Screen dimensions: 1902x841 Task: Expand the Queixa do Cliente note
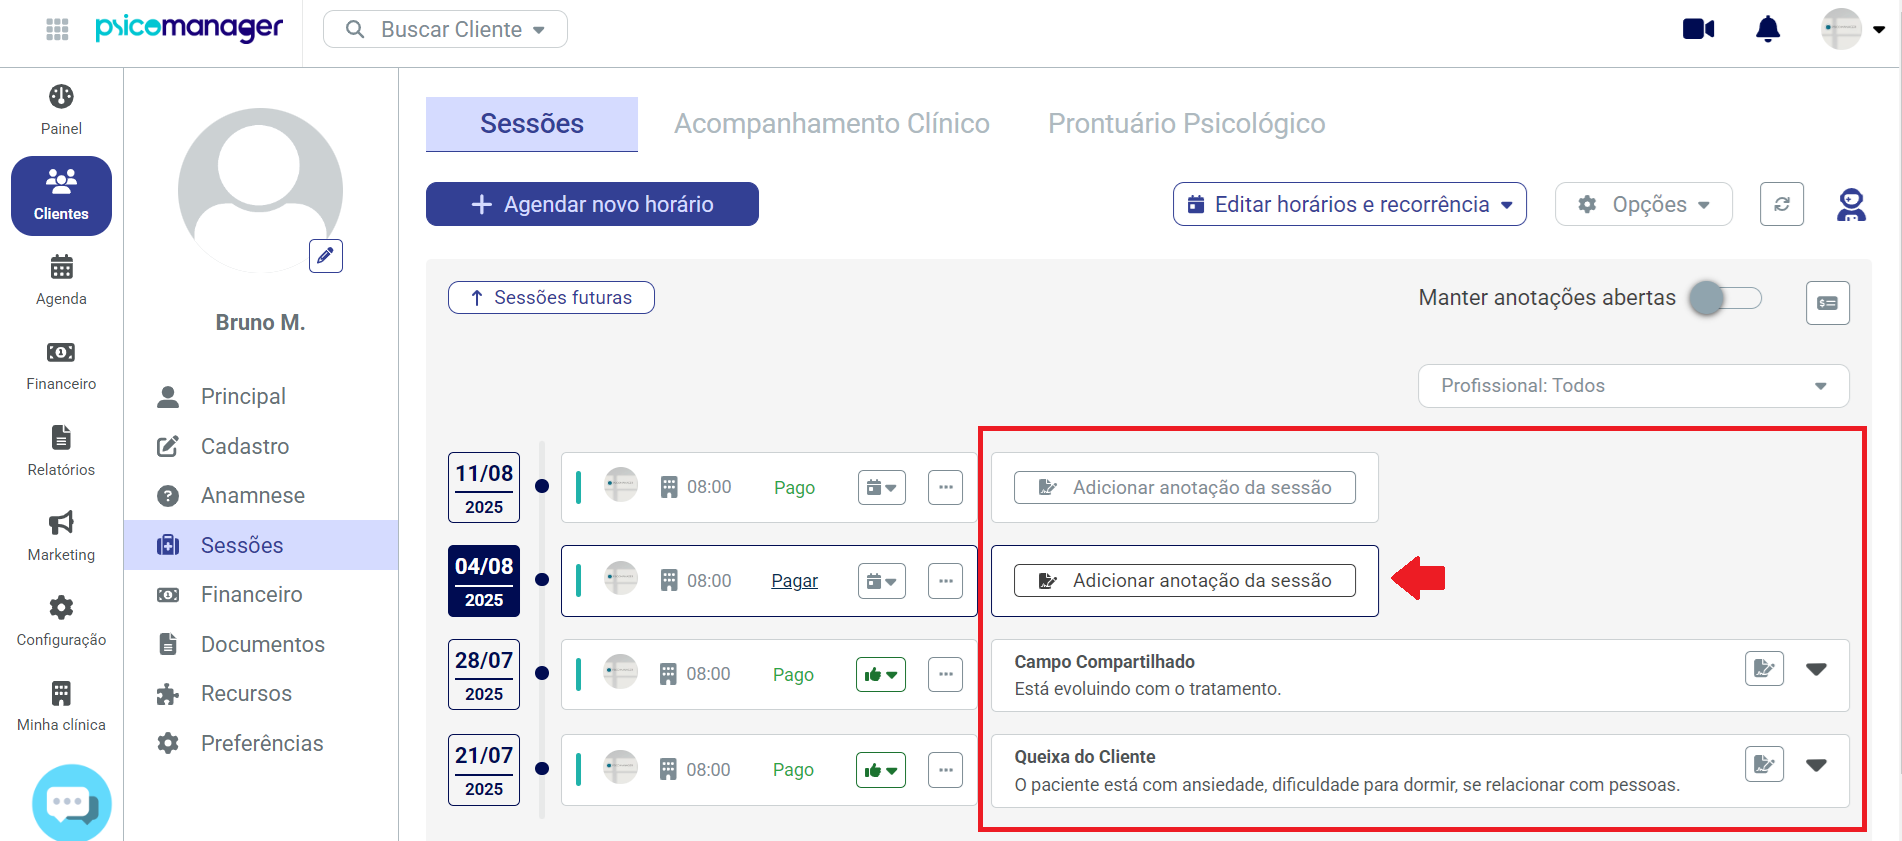pos(1817,765)
